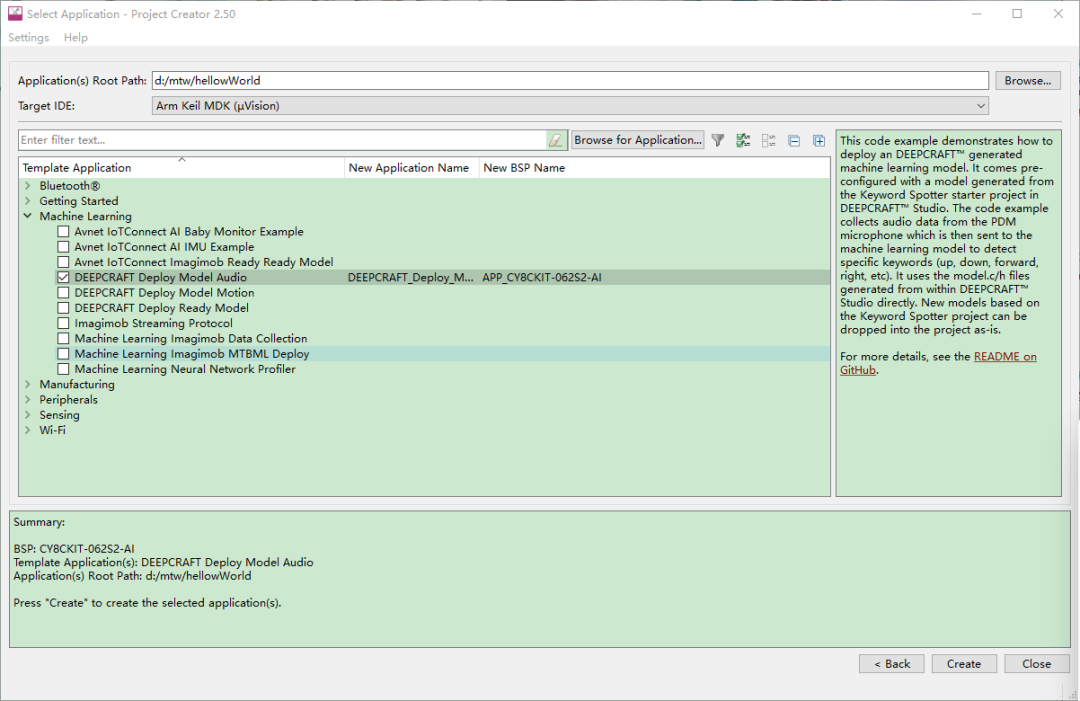This screenshot has width=1080, height=701.
Task: Tick Avnet IoTConnect Imagimob Ready Ready Model checkbox
Action: click(63, 262)
